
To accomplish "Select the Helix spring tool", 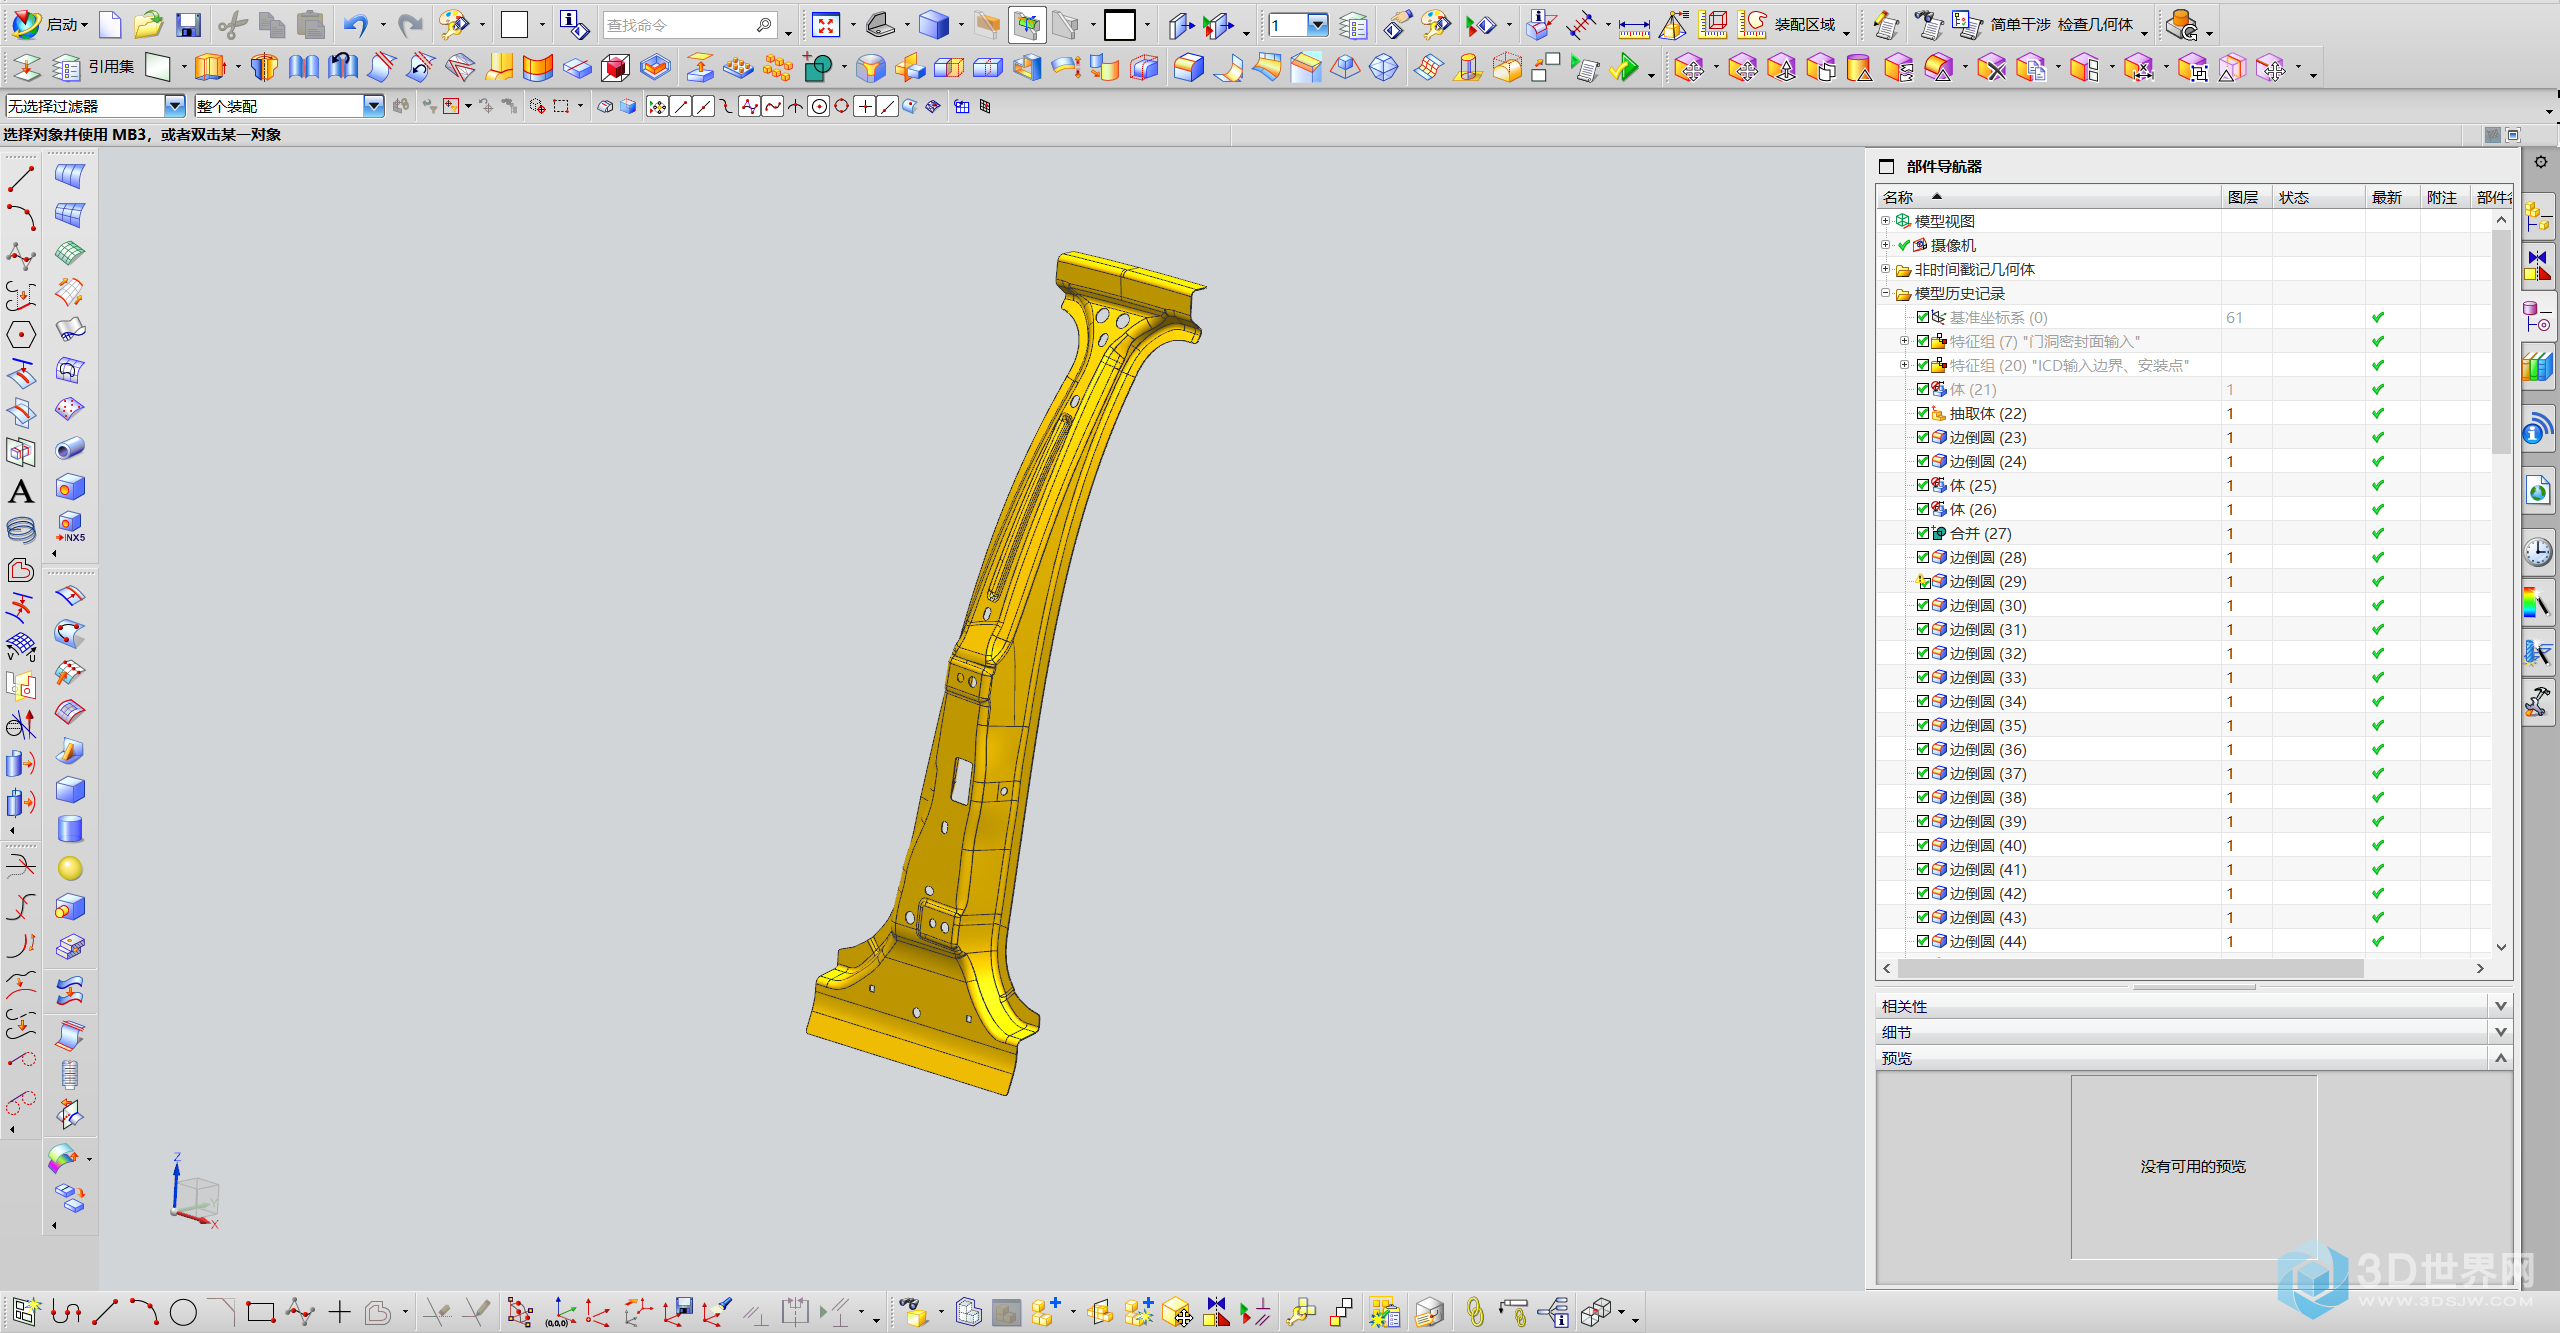I will click(x=21, y=530).
